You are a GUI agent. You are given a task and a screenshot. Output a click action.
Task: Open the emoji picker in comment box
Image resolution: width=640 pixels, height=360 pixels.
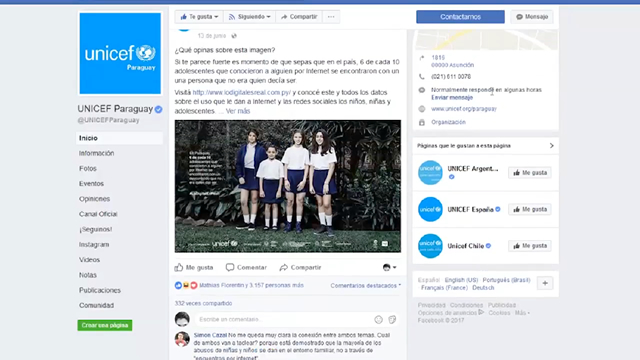pos(378,320)
